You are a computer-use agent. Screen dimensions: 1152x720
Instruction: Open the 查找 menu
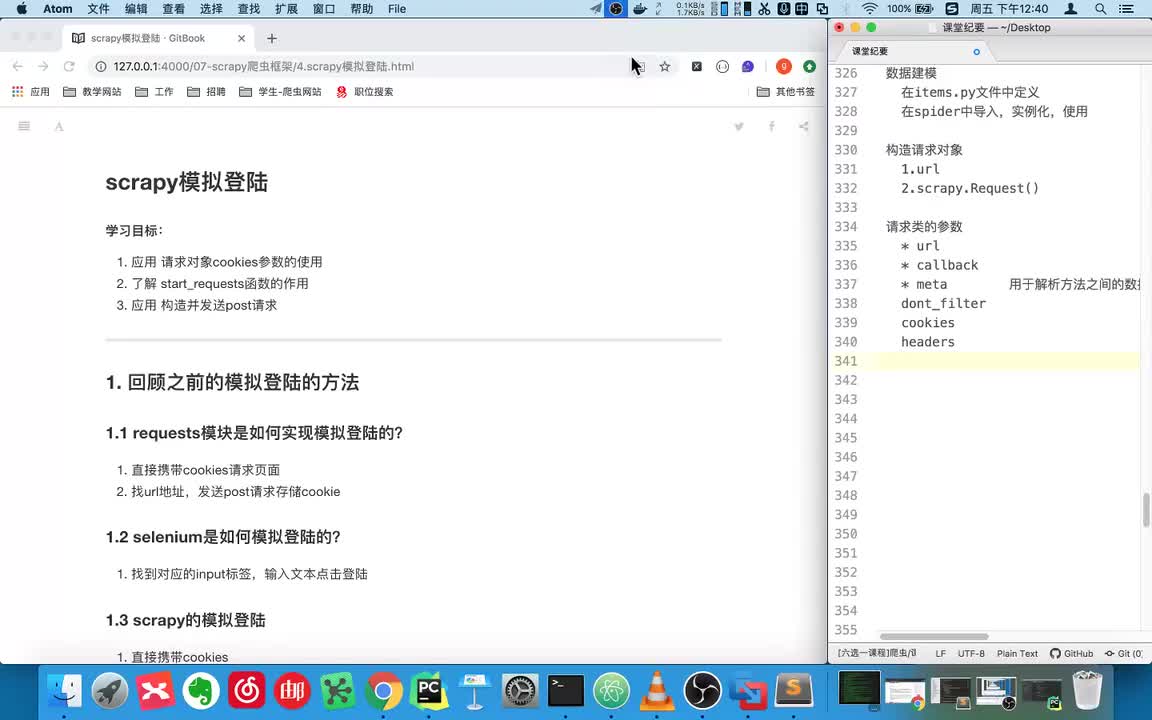[249, 9]
